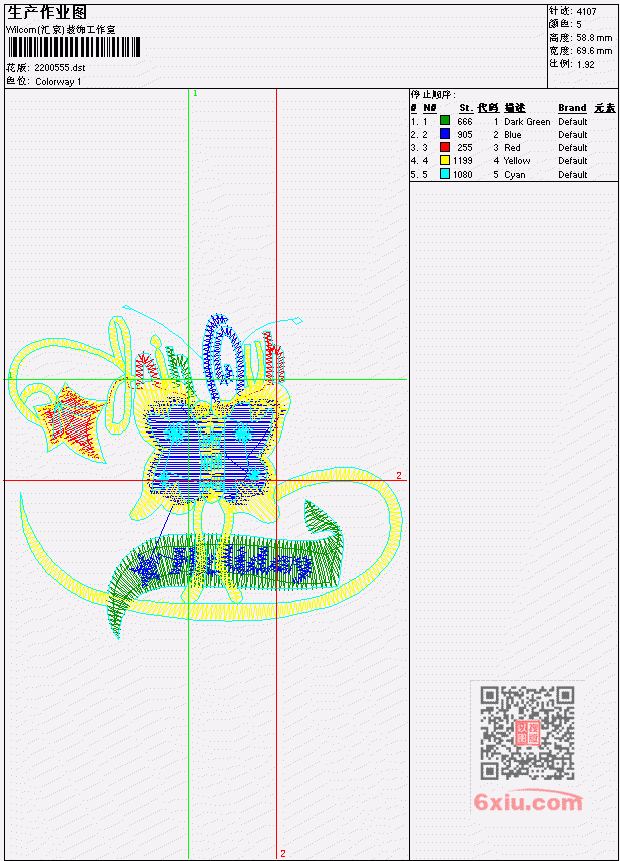Click the 'Brand' column header
The image size is (620, 861).
point(572,108)
